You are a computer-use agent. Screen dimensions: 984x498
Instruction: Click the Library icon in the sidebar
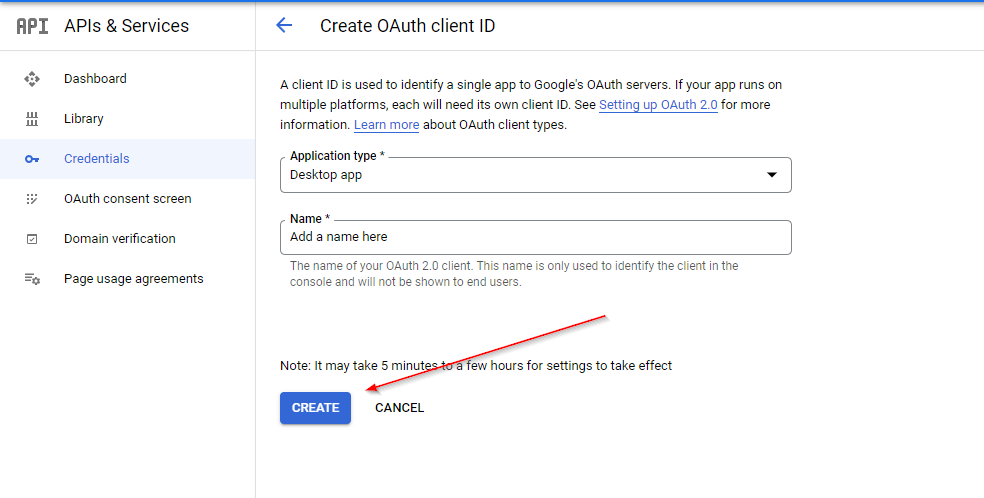(32, 119)
